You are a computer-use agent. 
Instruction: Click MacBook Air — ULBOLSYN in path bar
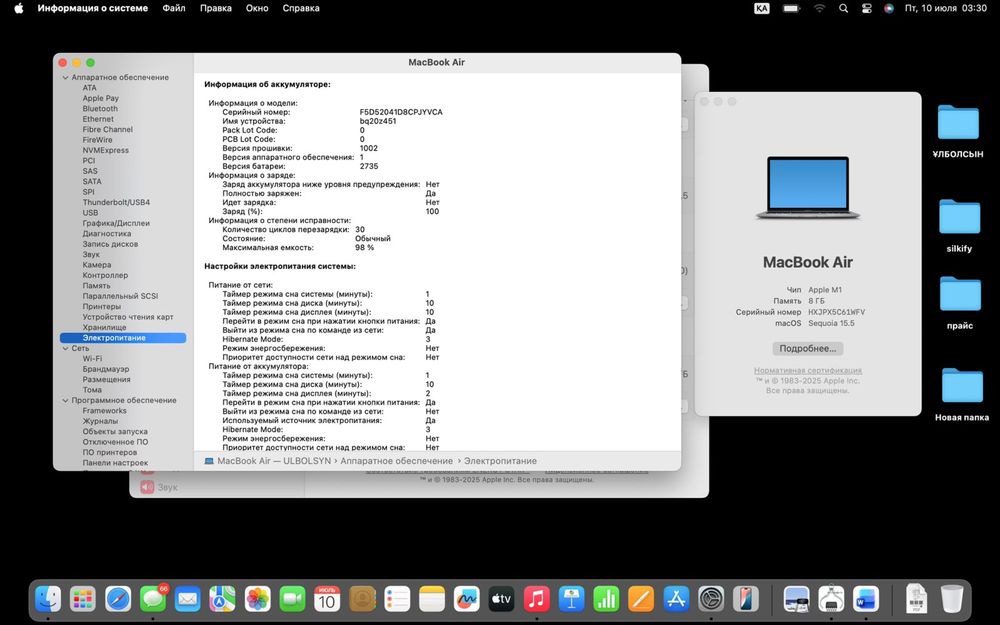tap(274, 460)
